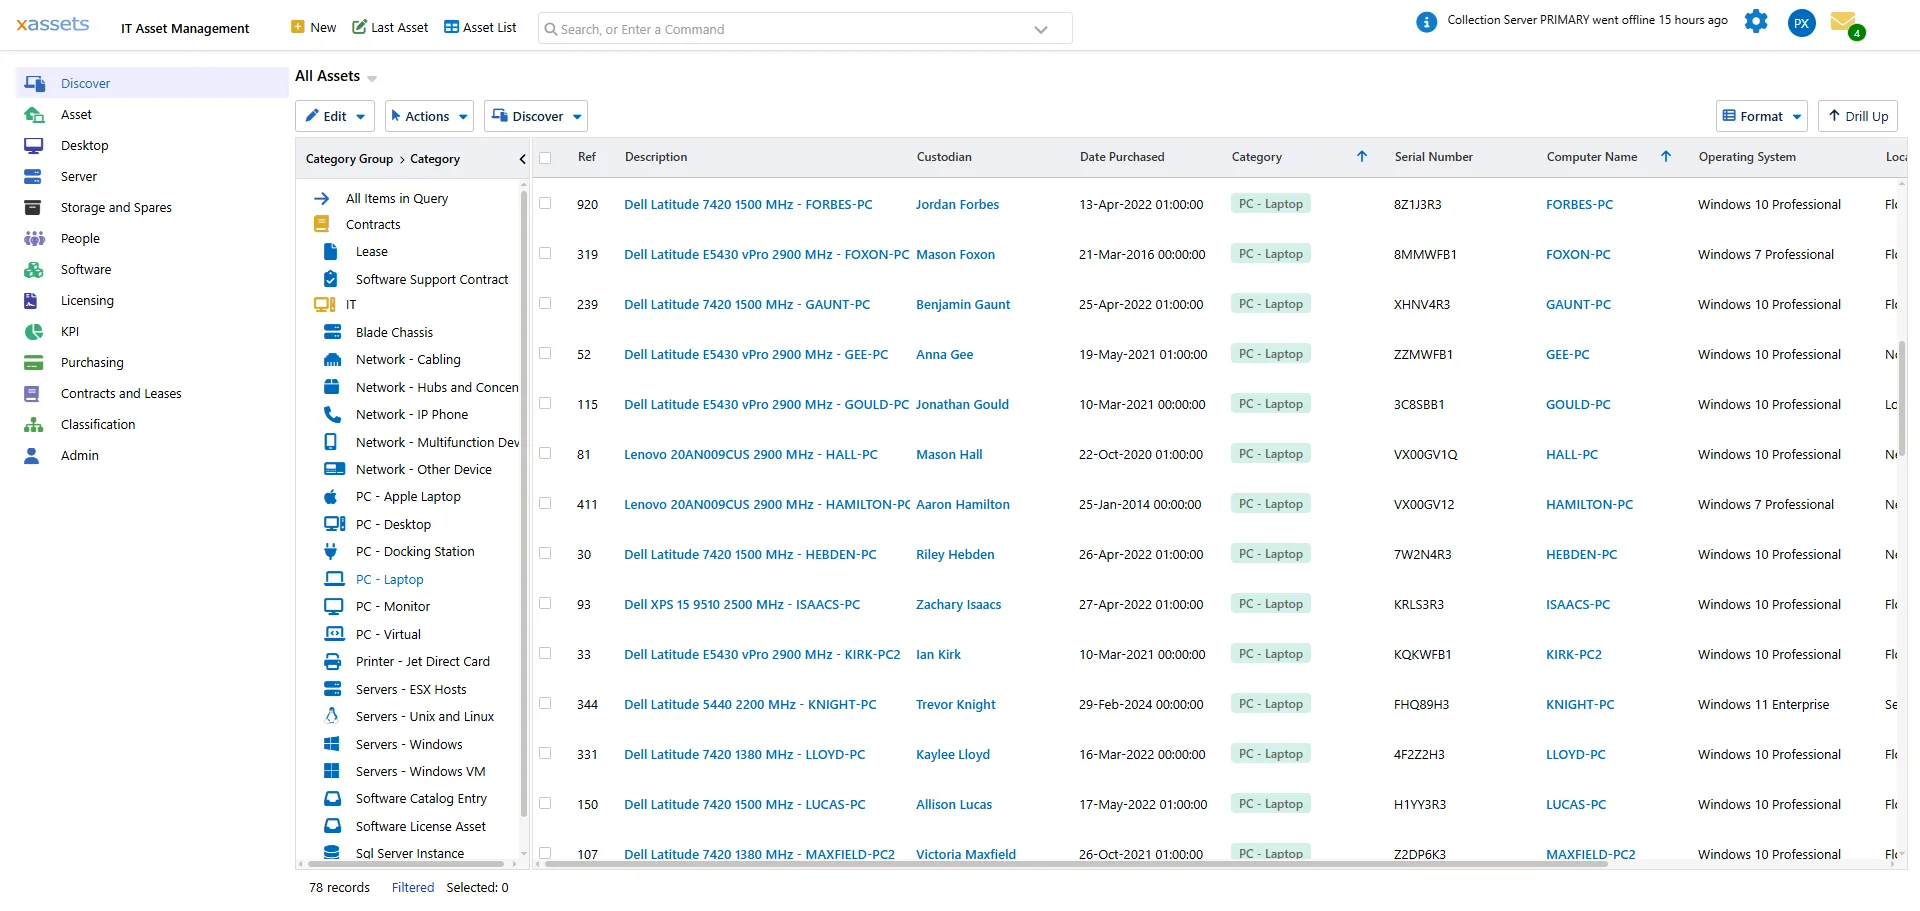Click the Desktop monitor sidebar icon
This screenshot has height=911, width=1920.
pos(34,145)
